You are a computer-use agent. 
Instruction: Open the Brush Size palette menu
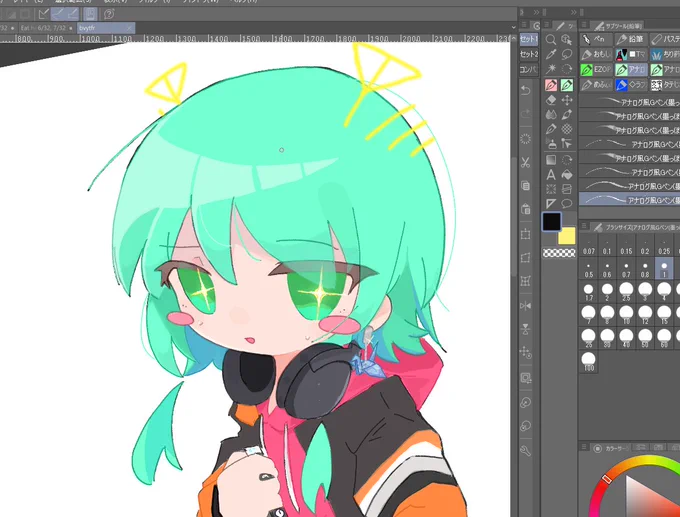pos(584,226)
